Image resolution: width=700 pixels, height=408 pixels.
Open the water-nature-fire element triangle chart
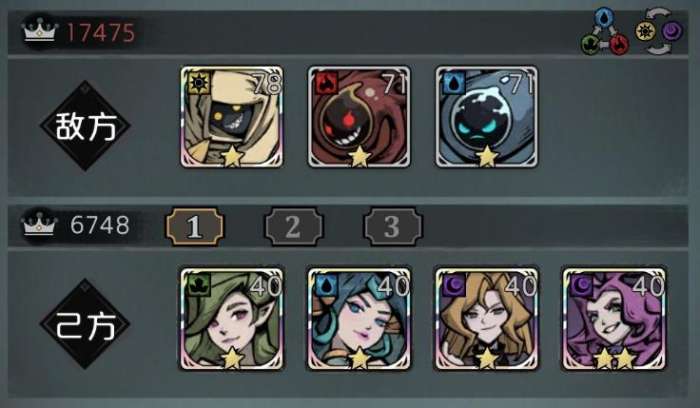click(x=605, y=32)
